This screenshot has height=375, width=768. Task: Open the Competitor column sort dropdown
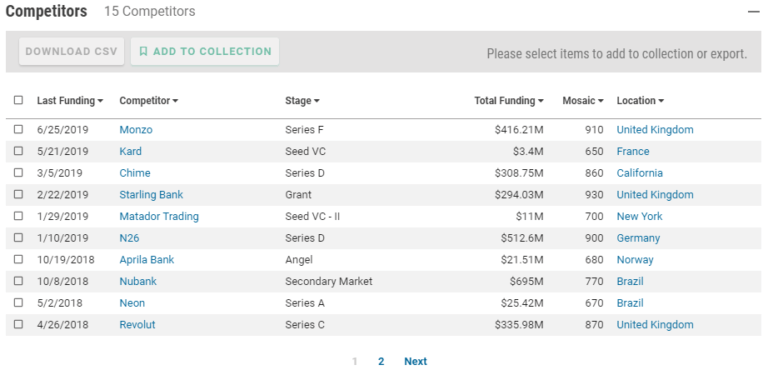point(175,101)
